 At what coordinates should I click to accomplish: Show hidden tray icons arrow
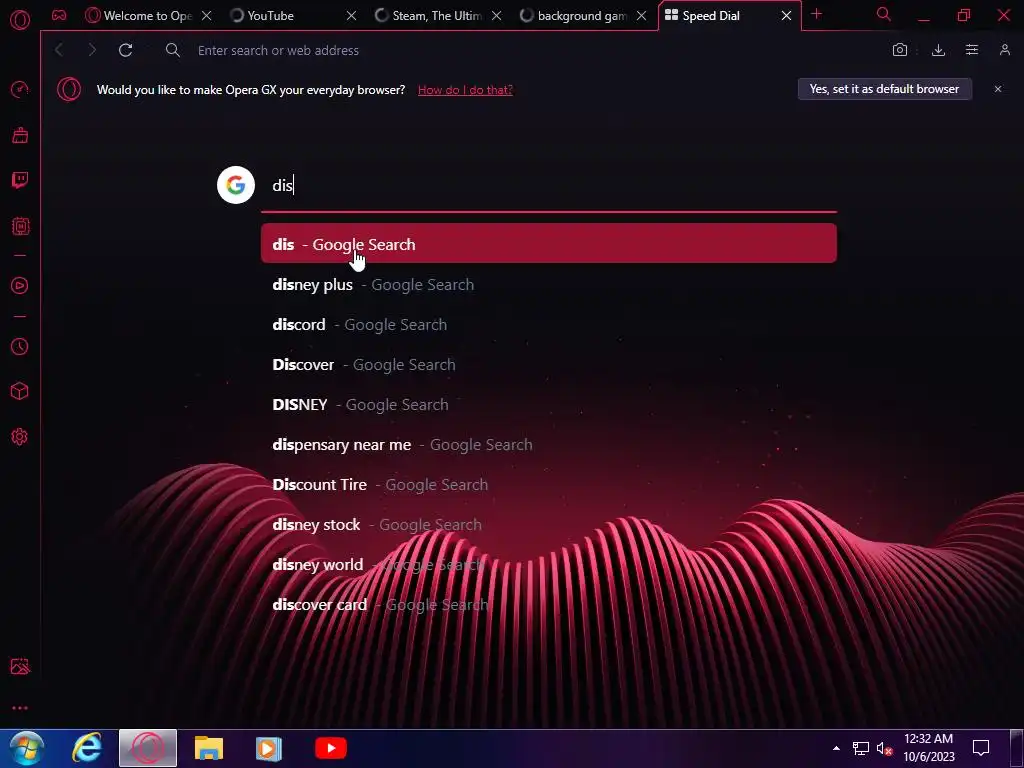click(836, 748)
